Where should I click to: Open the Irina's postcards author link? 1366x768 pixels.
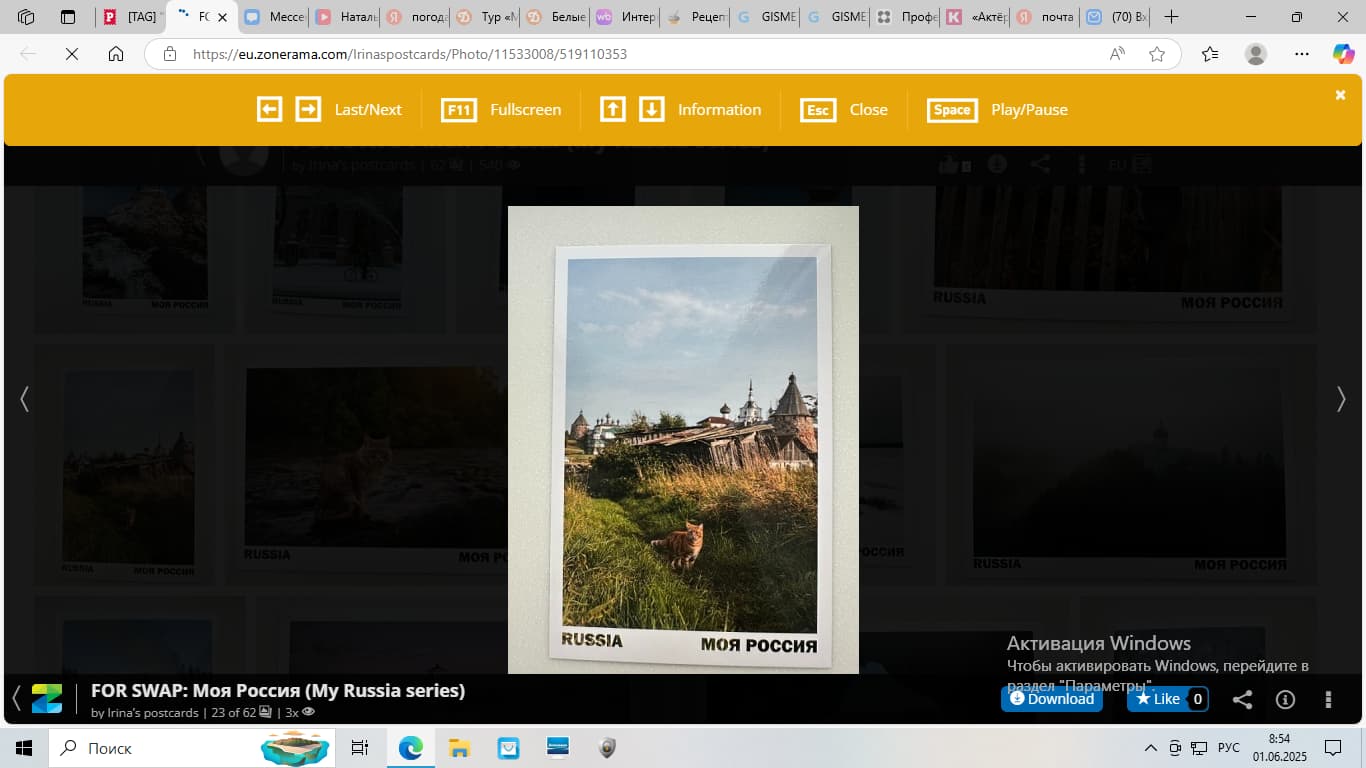pos(152,713)
